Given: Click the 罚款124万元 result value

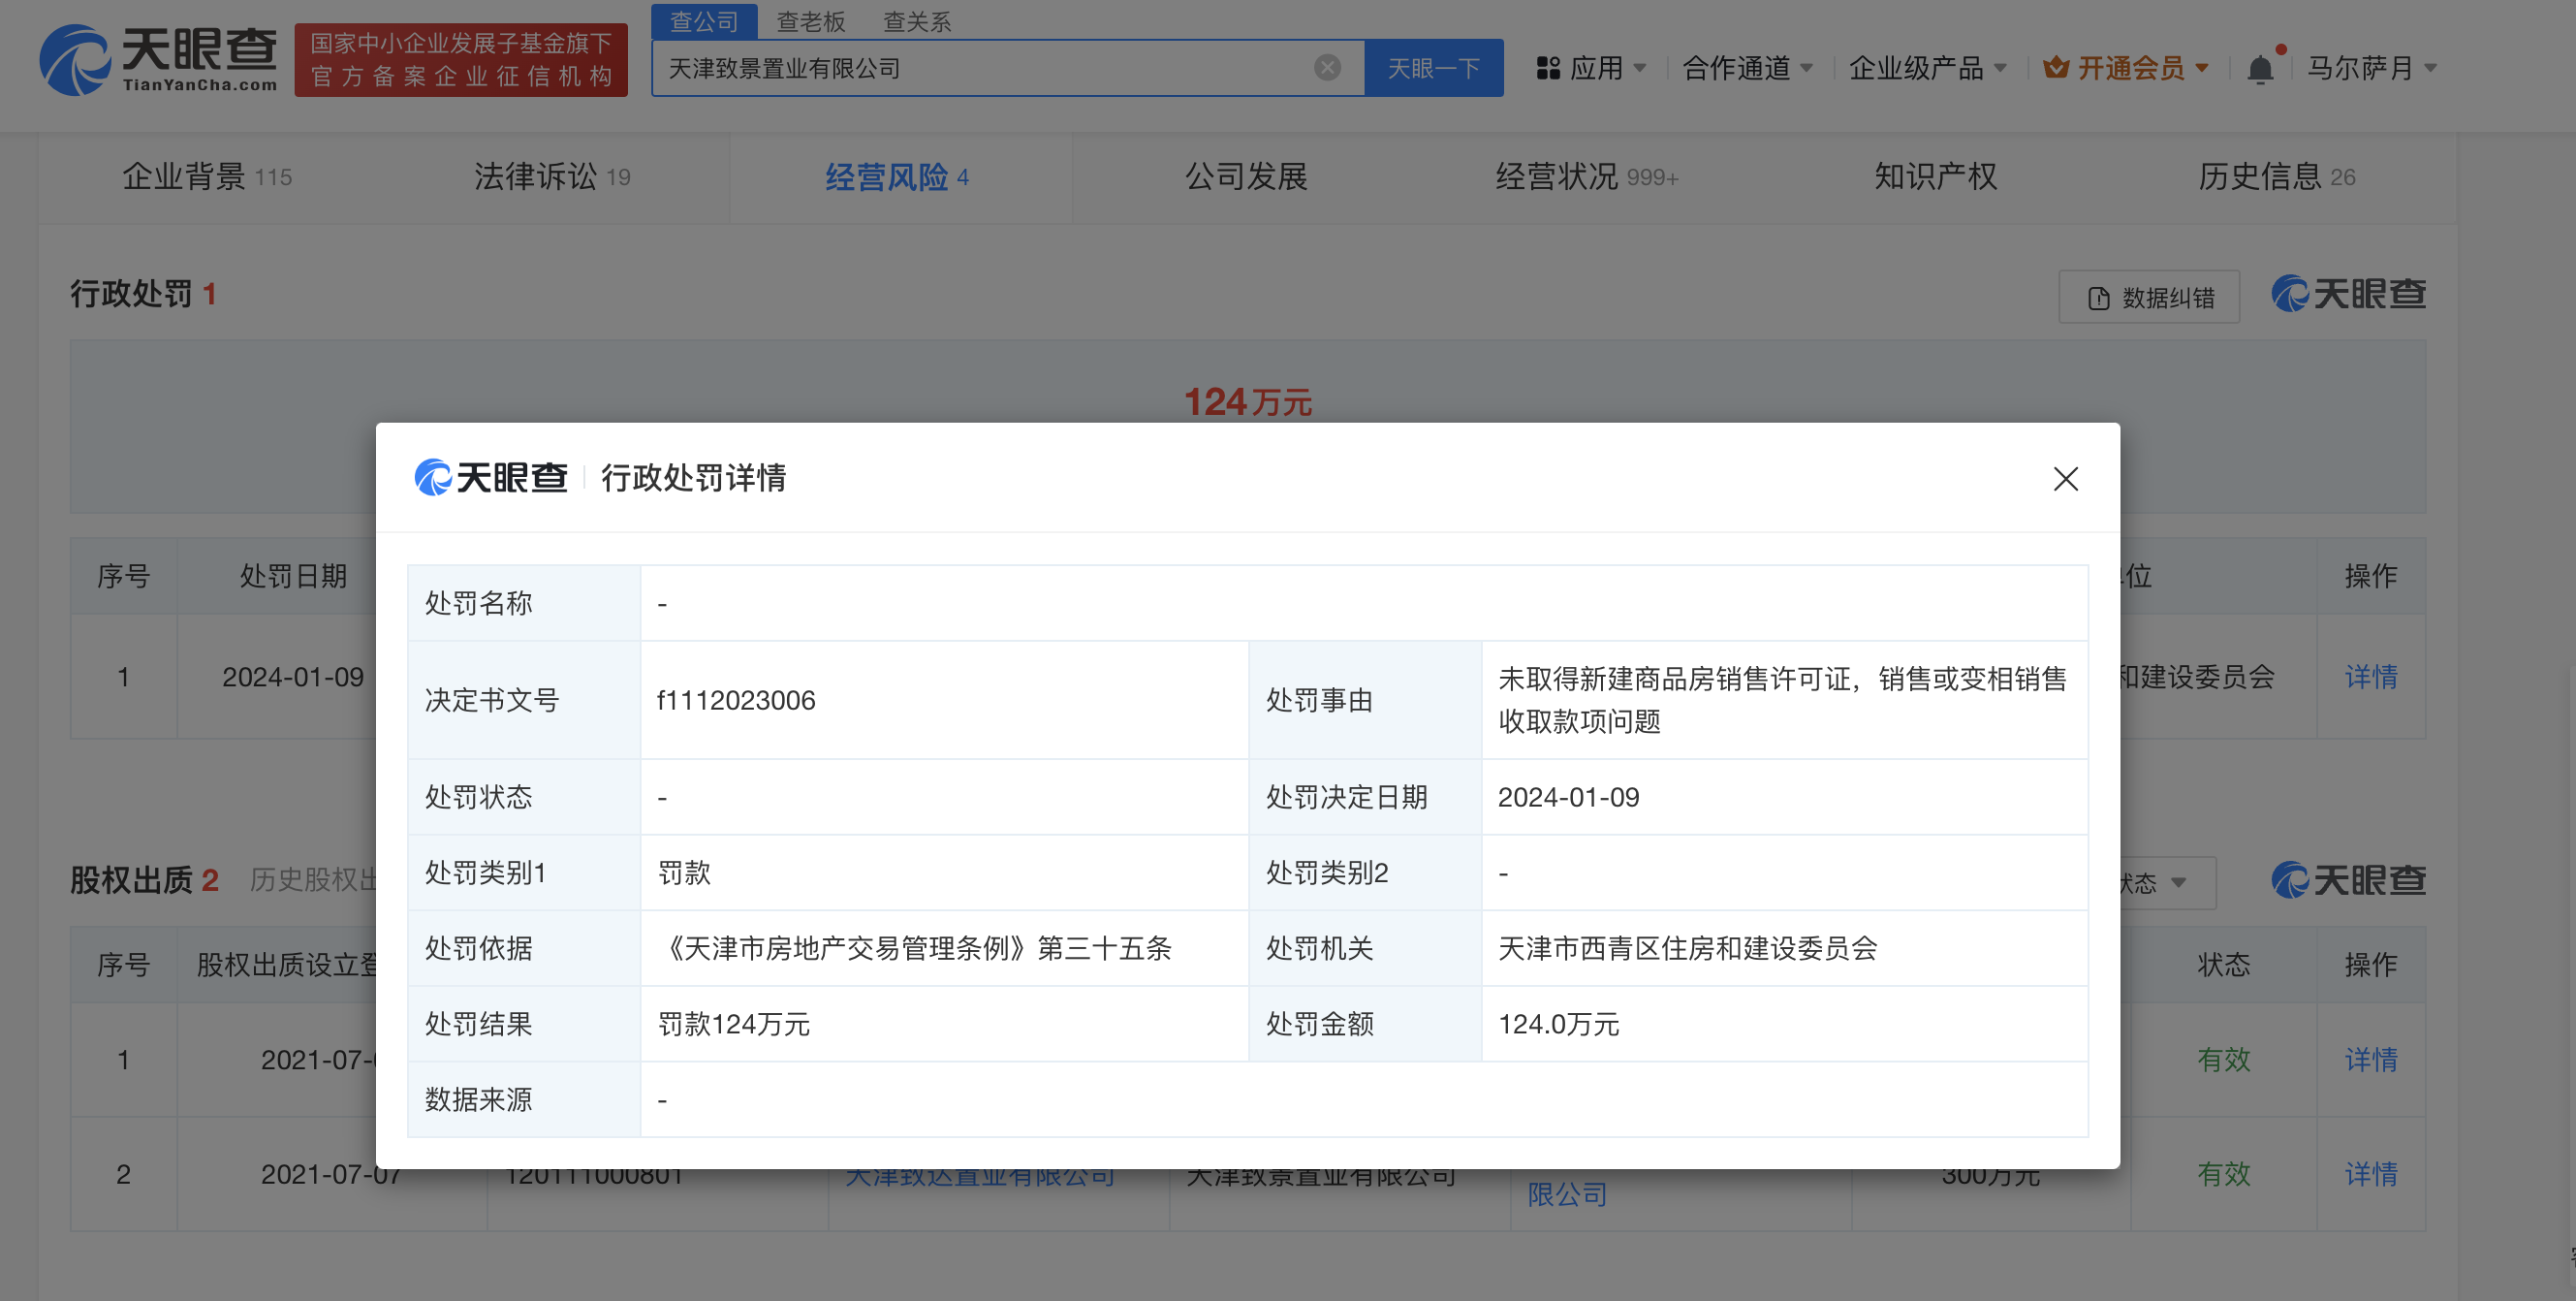Looking at the screenshot, I should pos(733,1024).
